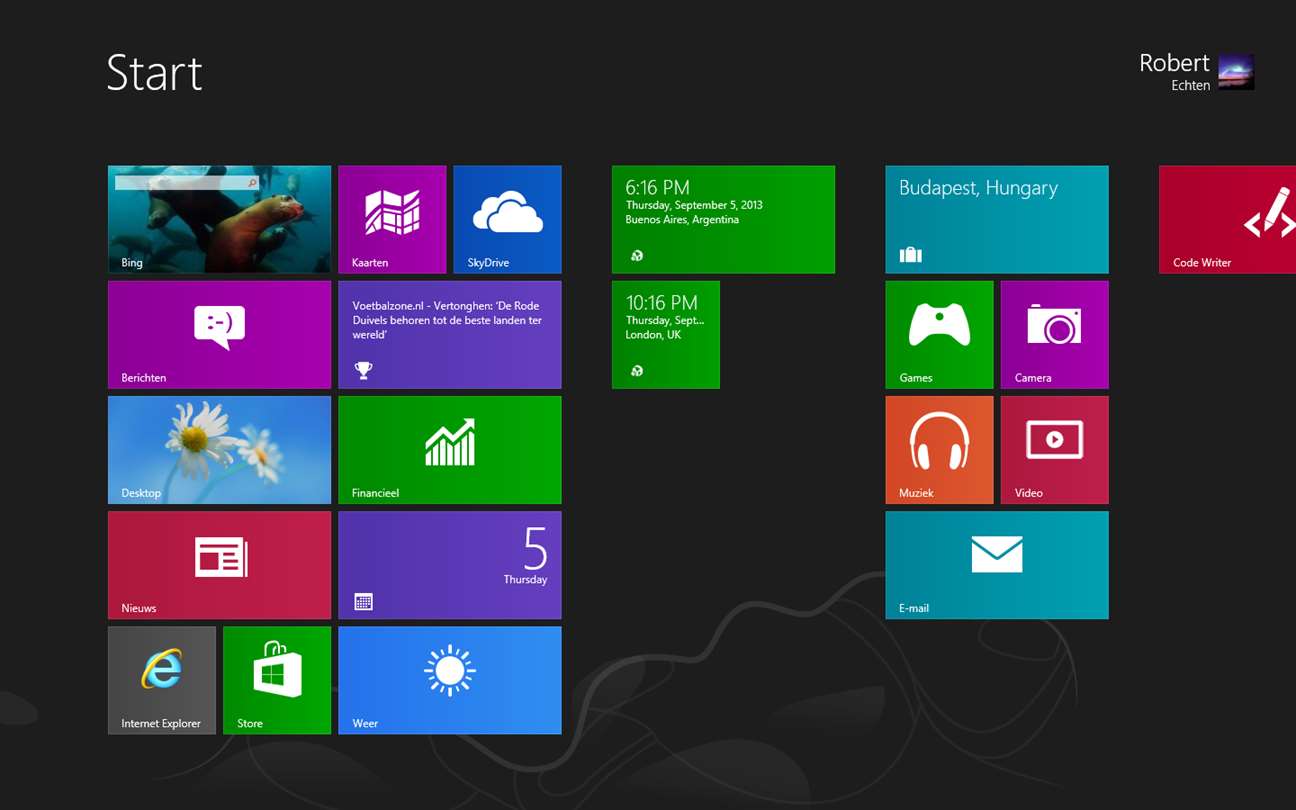The width and height of the screenshot is (1296, 810).
Task: Open the Camera tile
Action: pos(1054,334)
